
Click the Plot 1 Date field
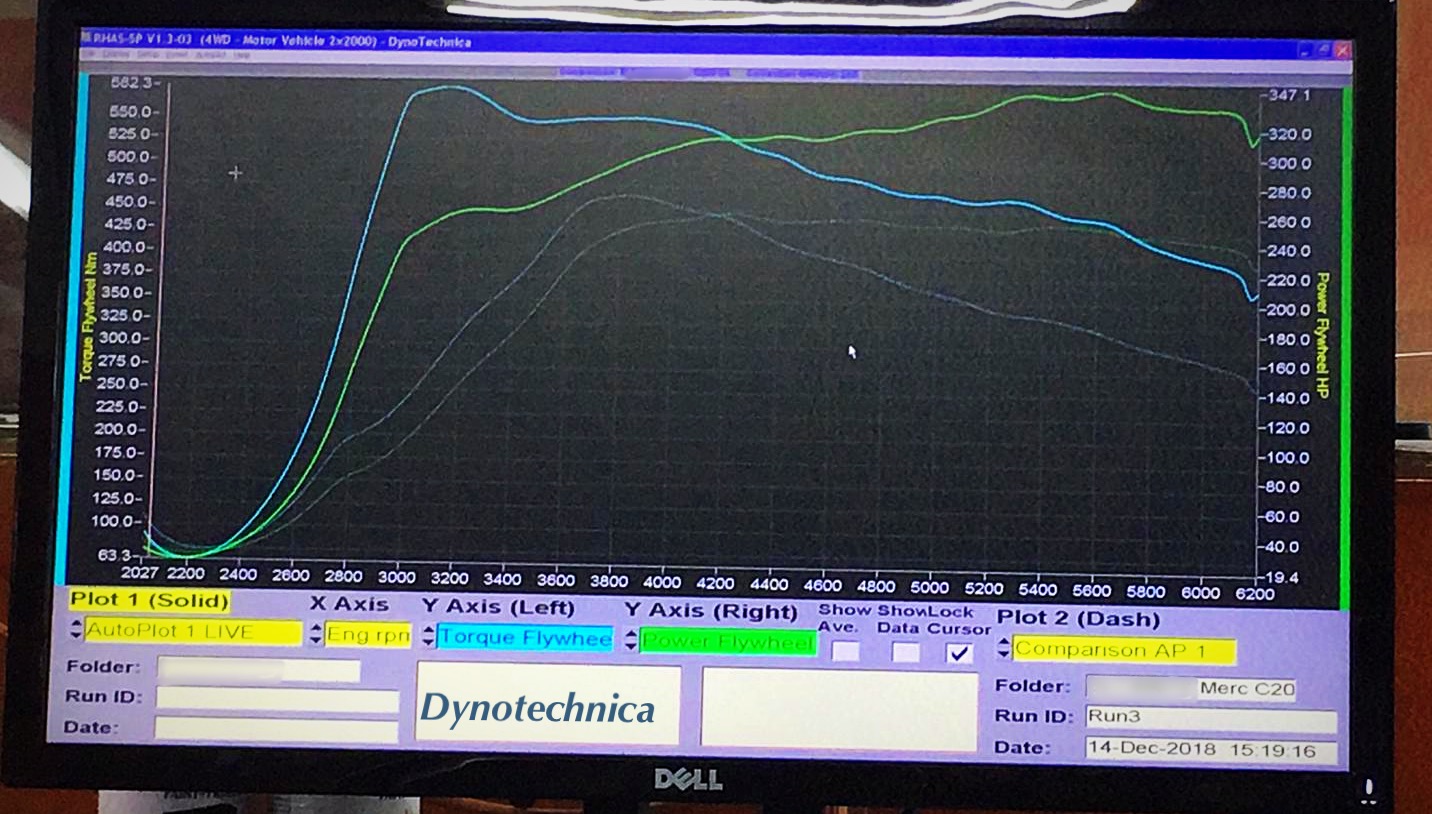pyautogui.click(x=276, y=730)
